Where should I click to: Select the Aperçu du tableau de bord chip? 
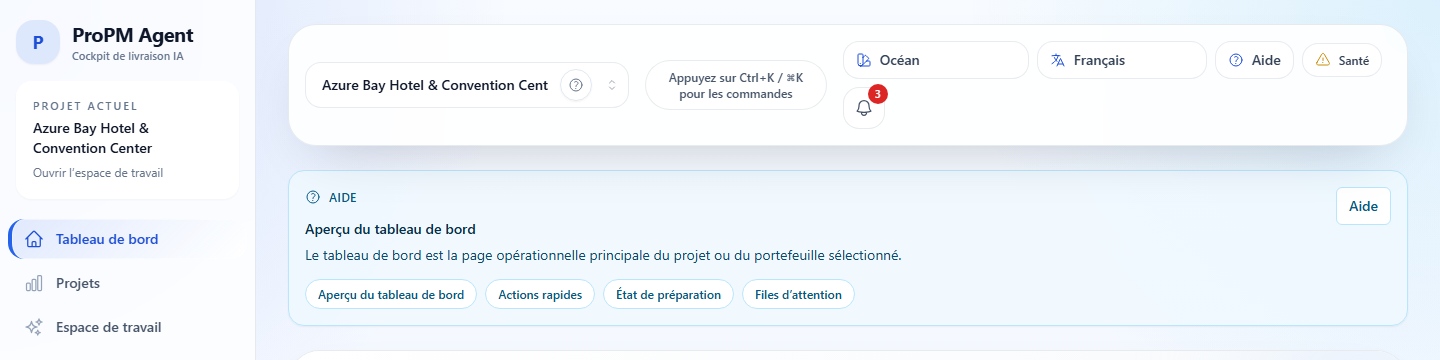pos(391,295)
